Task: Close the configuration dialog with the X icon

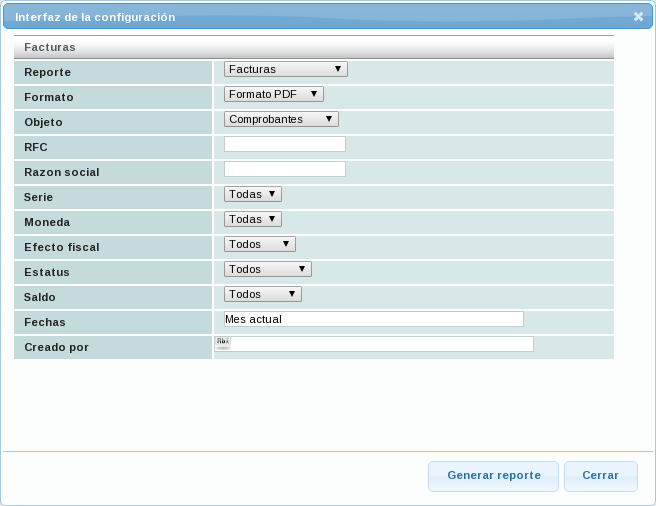Action: point(638,17)
